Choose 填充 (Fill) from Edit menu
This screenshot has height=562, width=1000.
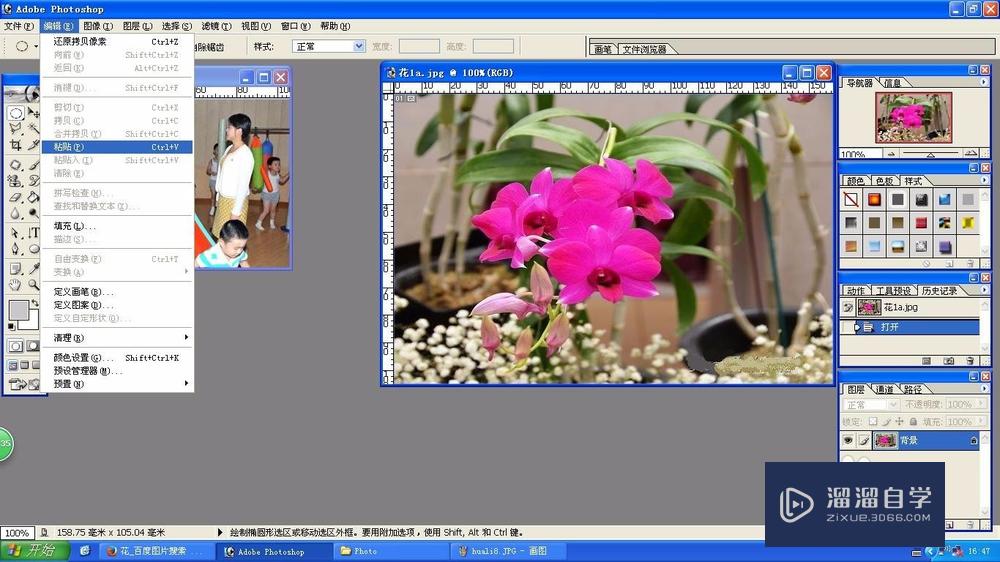[x=117, y=226]
